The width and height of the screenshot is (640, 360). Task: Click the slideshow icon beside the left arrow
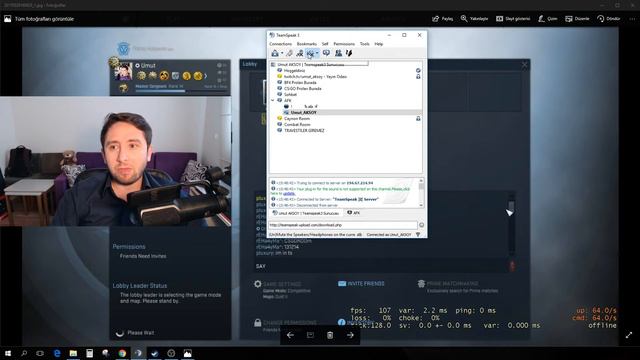(x=310, y=335)
